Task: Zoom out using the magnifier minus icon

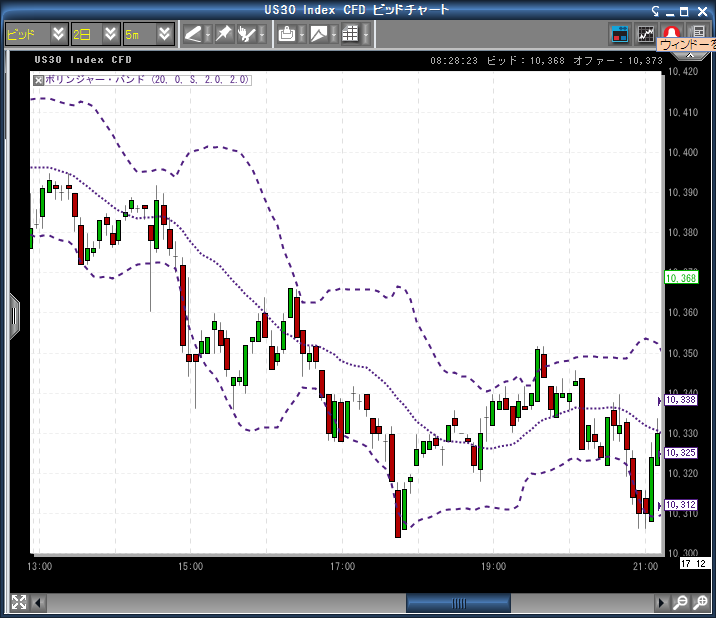Action: pyautogui.click(x=680, y=603)
